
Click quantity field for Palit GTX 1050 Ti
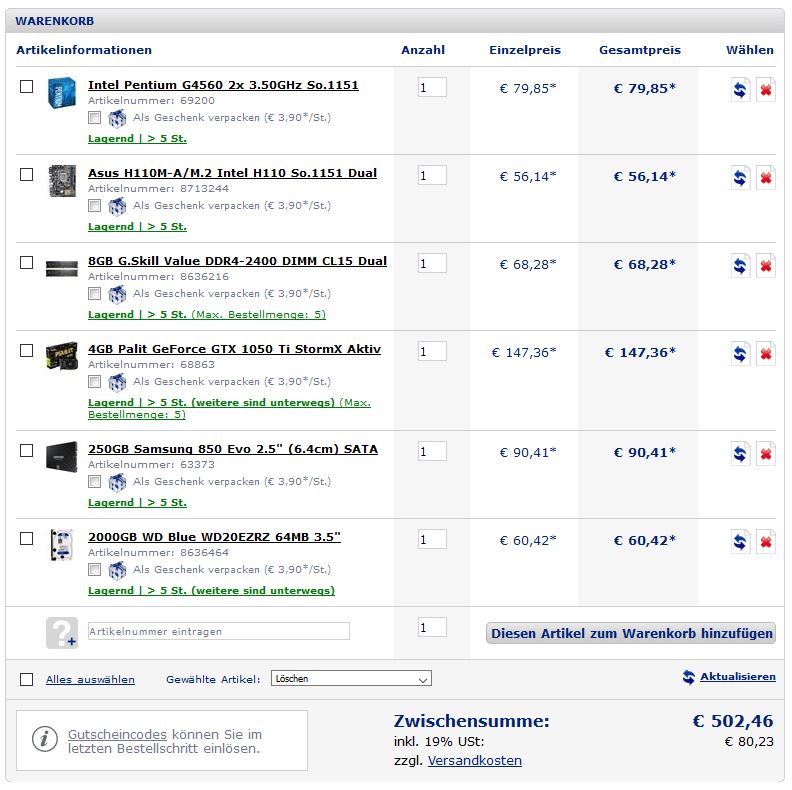click(x=432, y=351)
